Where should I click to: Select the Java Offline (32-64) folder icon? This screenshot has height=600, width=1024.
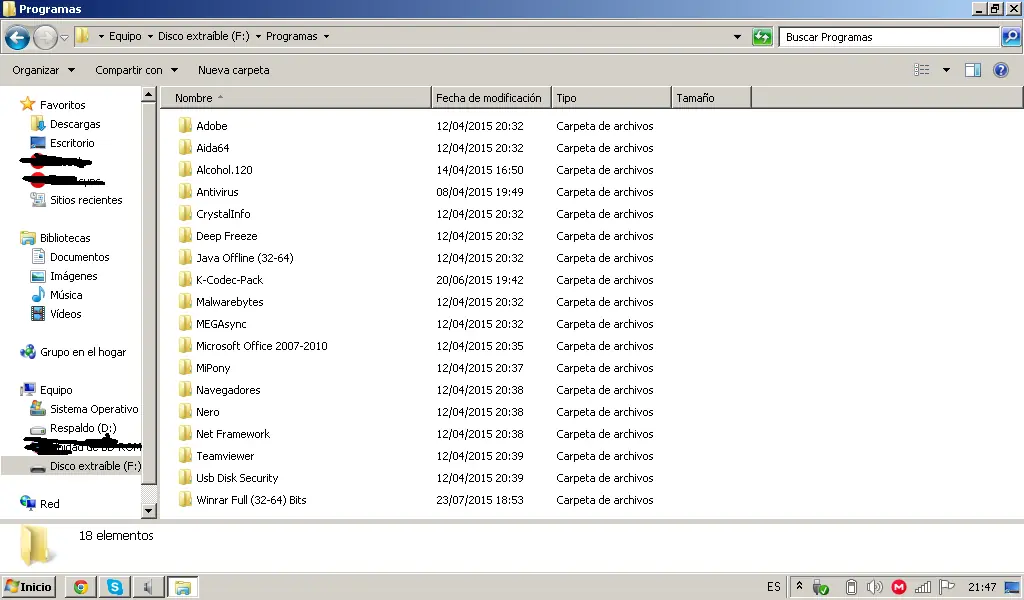[x=185, y=258]
